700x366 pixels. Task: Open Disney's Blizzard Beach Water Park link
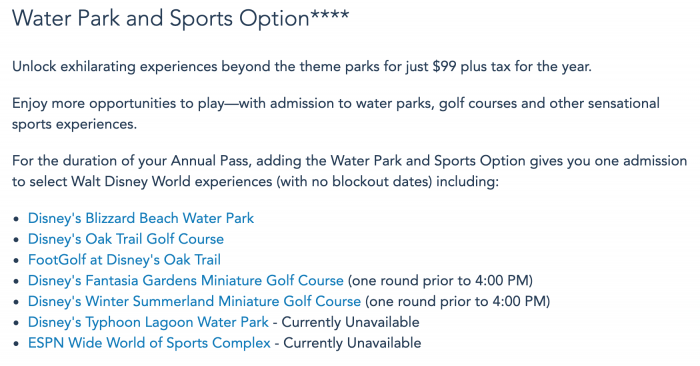point(141,218)
